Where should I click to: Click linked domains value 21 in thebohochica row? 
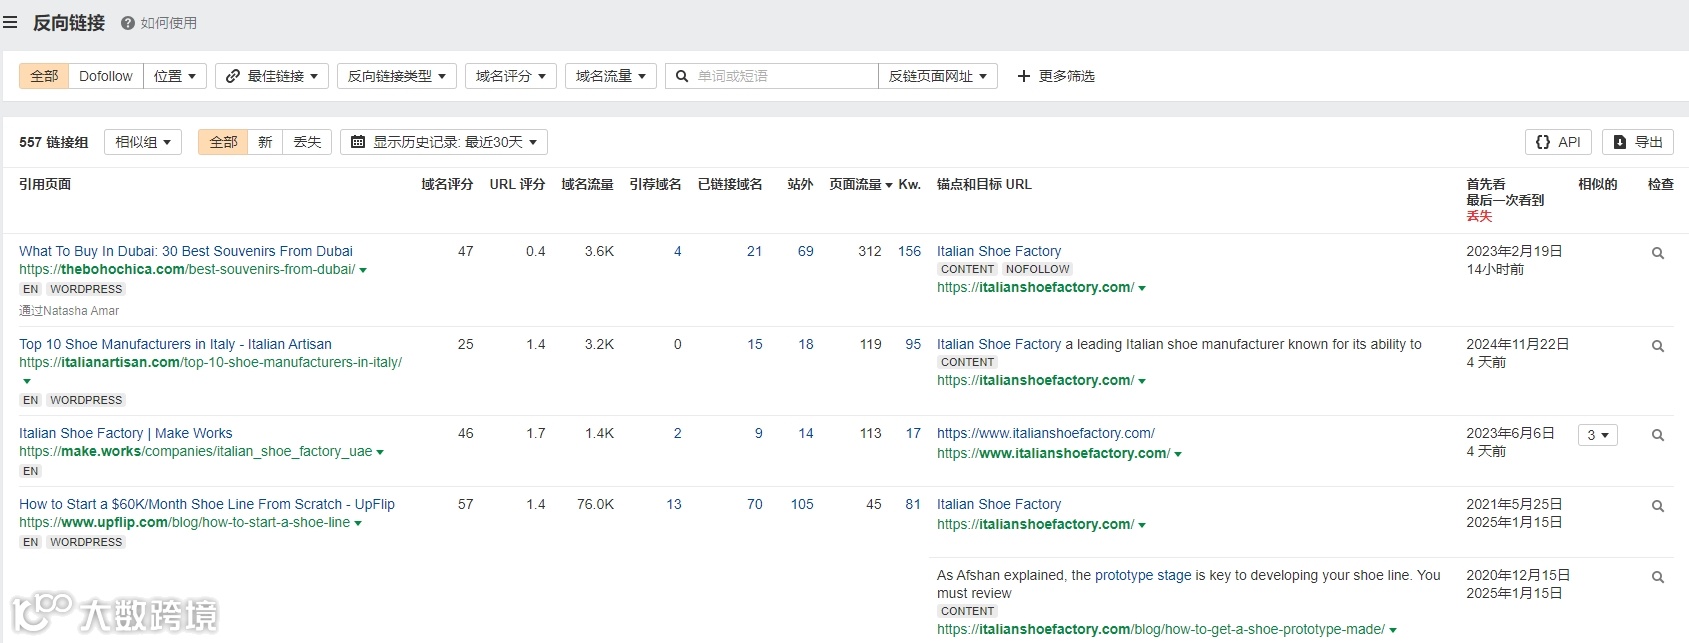[755, 251]
